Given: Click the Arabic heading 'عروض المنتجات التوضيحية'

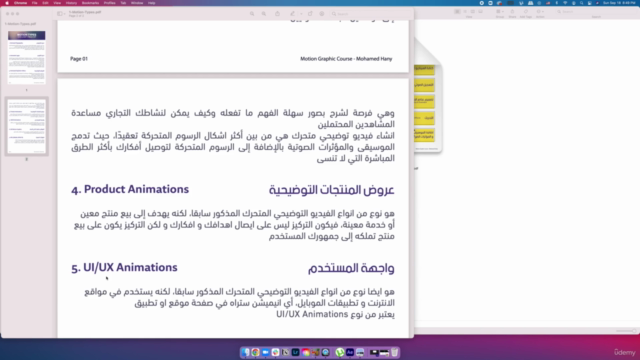Looking at the screenshot, I should [x=331, y=190].
